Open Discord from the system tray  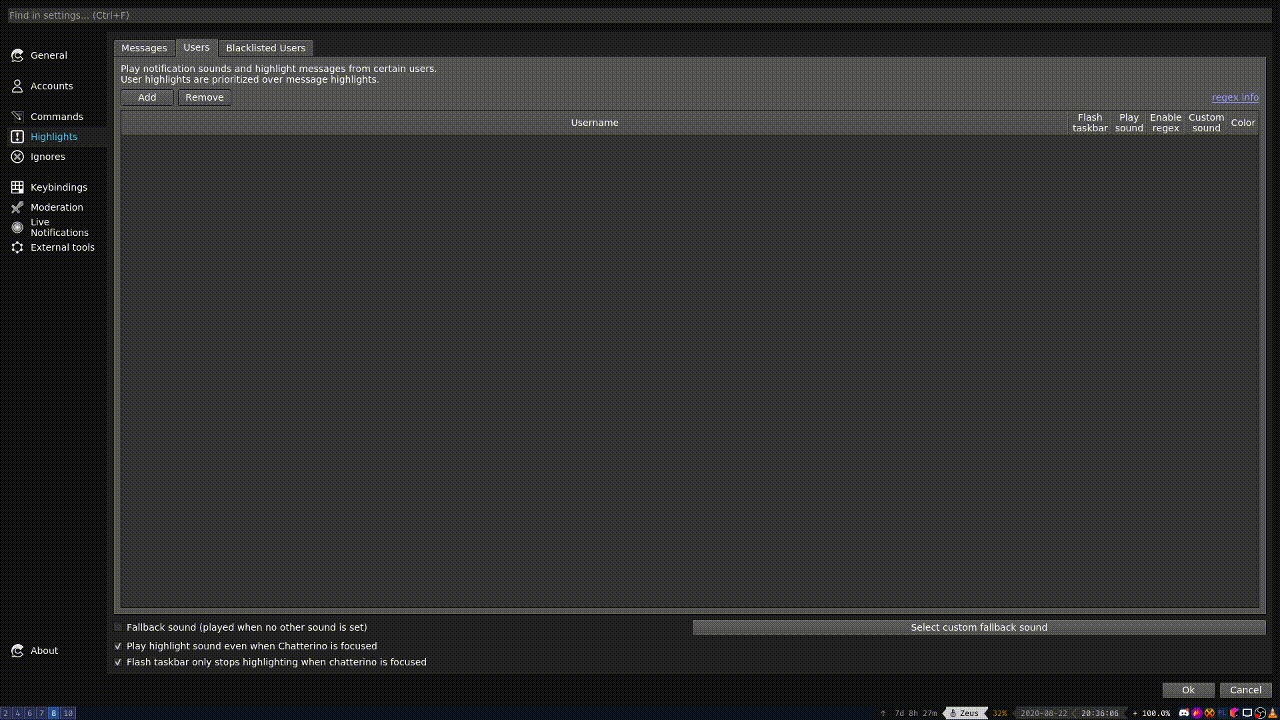click(1184, 713)
